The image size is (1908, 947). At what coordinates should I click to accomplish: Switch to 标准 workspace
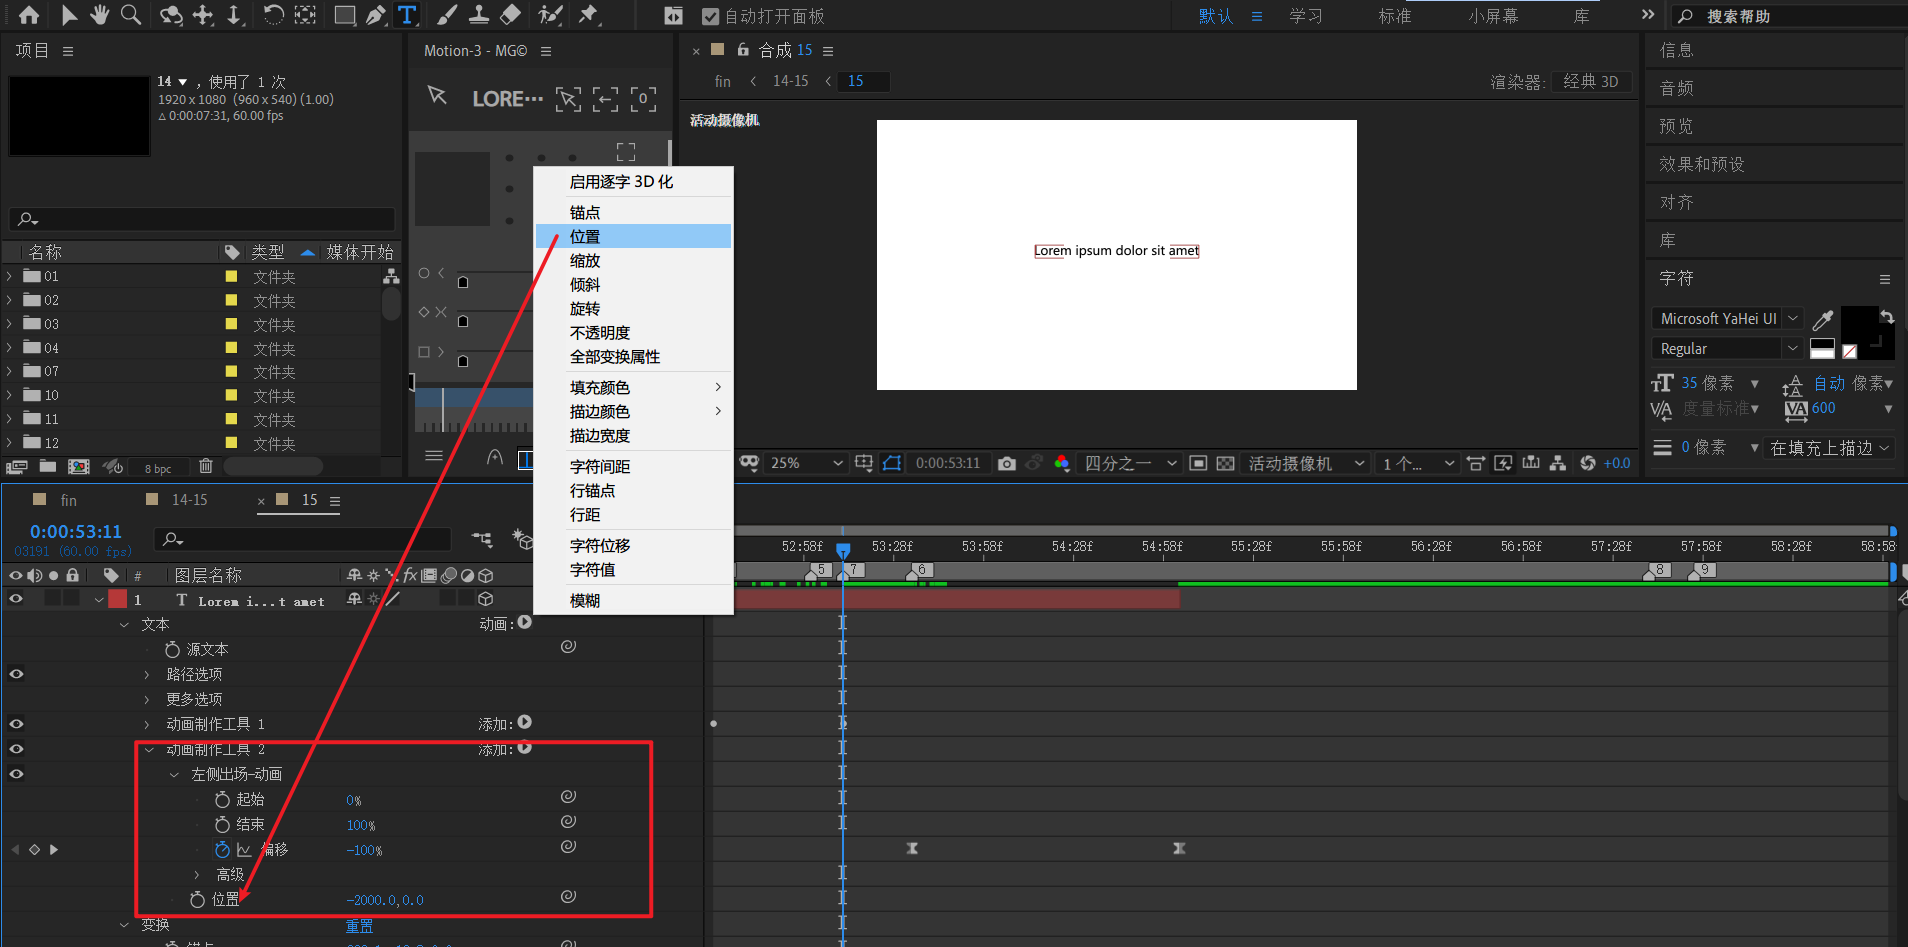click(x=1395, y=16)
